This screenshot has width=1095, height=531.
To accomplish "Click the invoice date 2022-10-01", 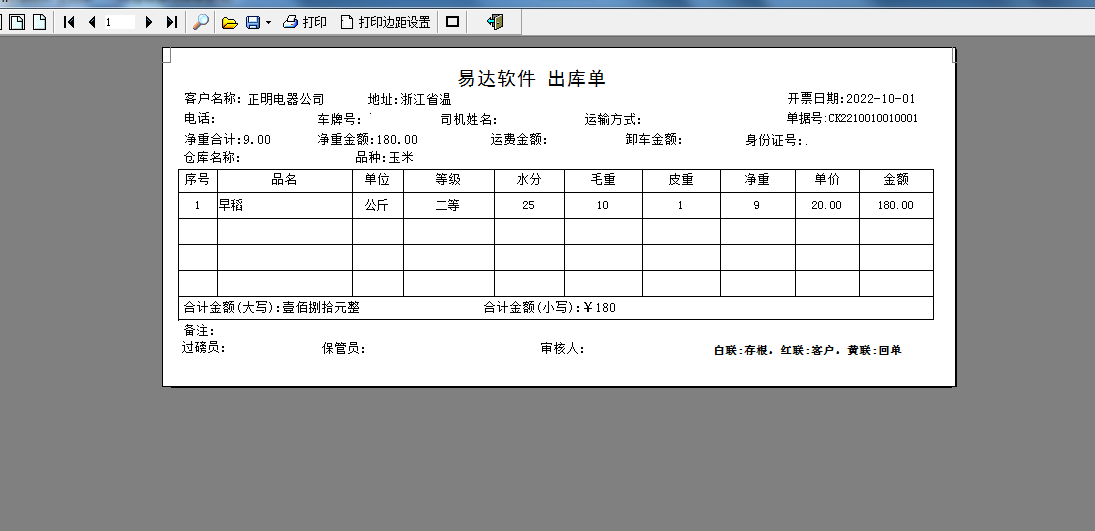I will [x=881, y=99].
